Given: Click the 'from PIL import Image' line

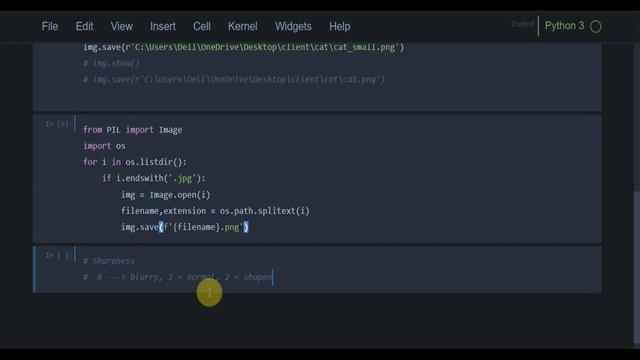Looking at the screenshot, I should pyautogui.click(x=133, y=130).
